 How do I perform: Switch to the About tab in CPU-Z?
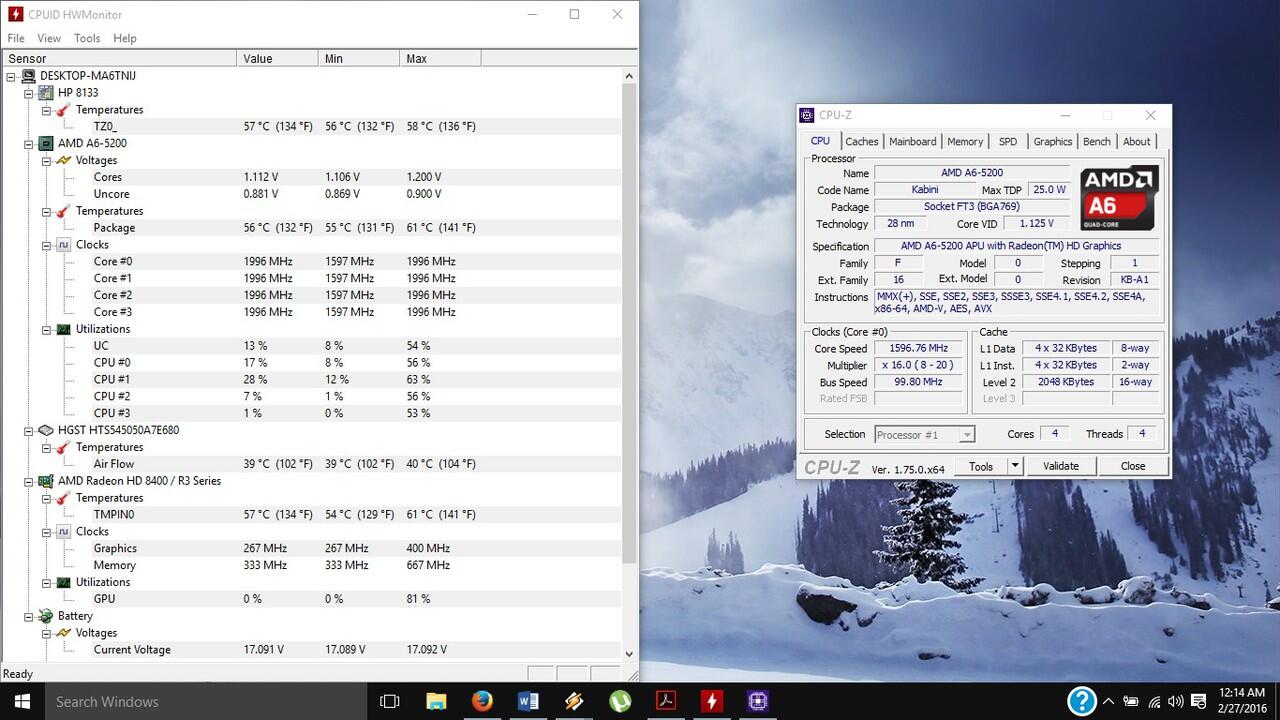pos(1137,142)
